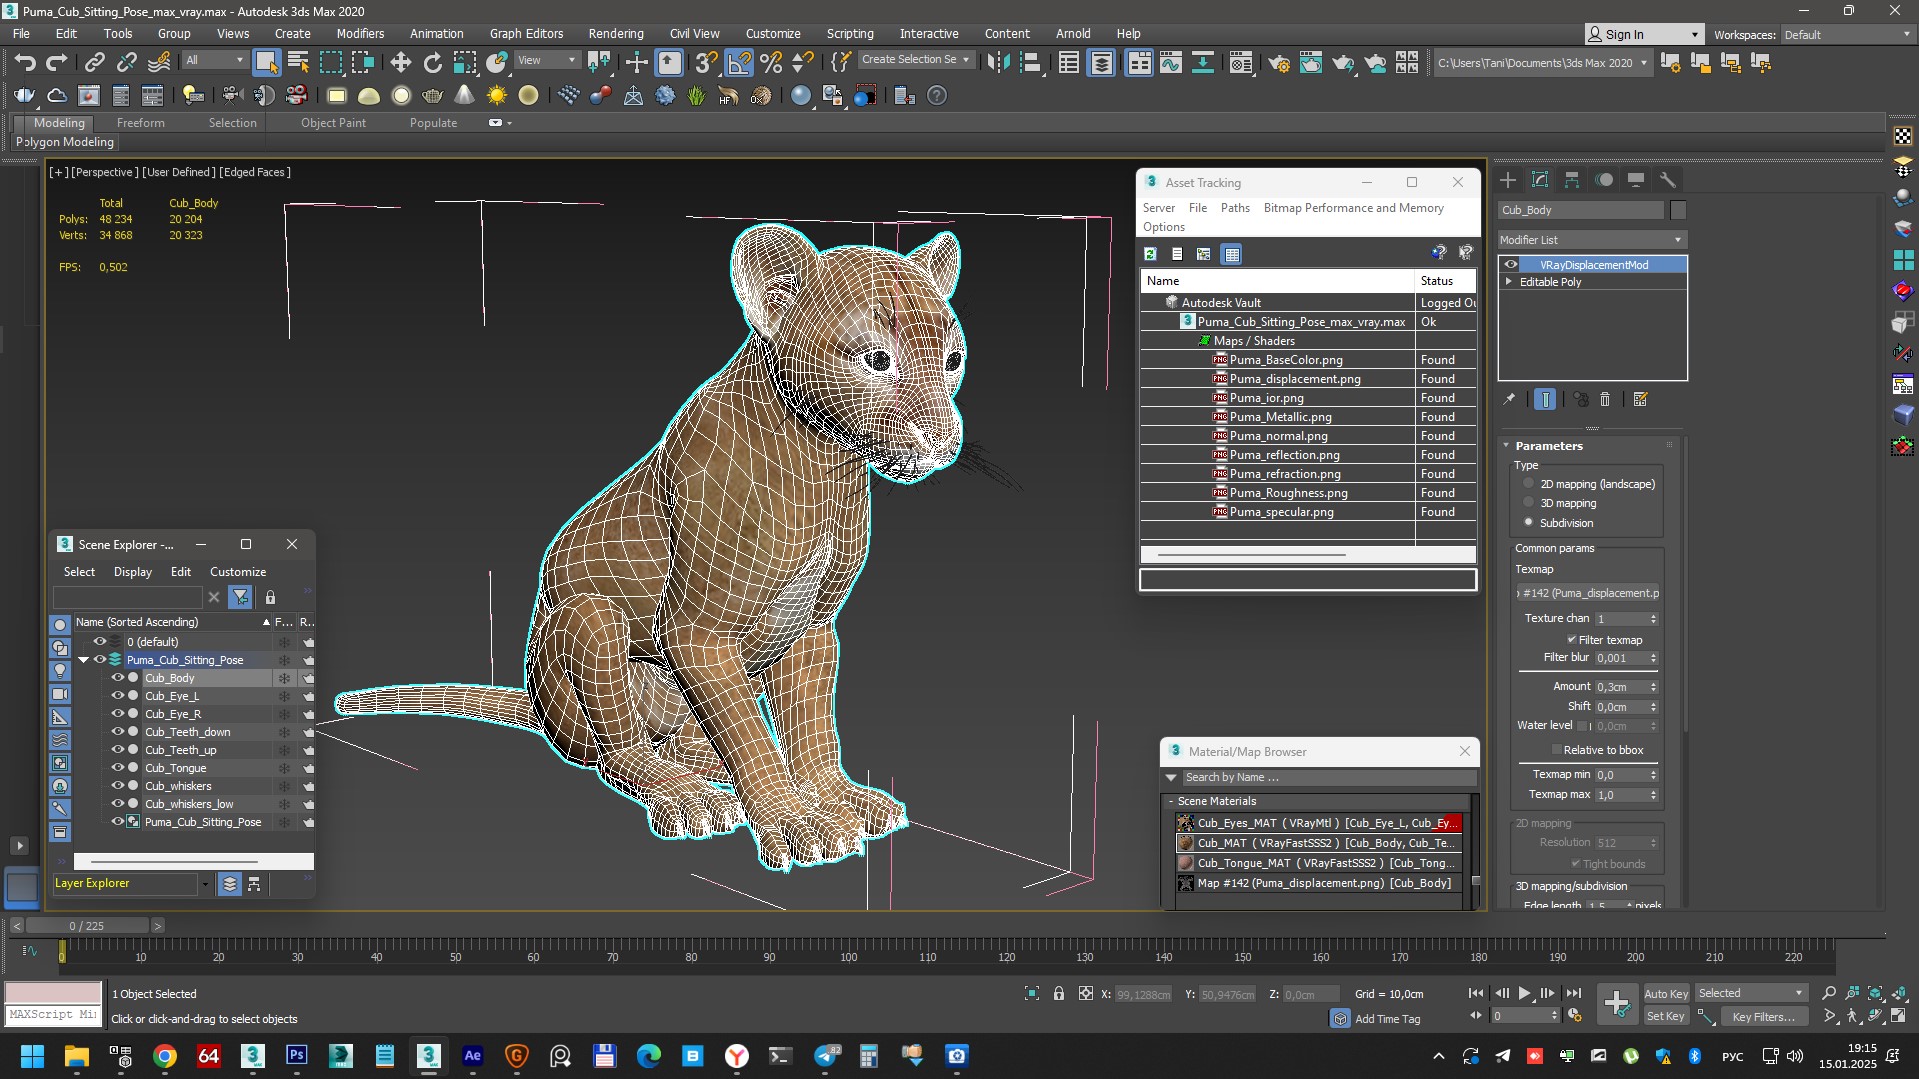
Task: Toggle selection lock in status bar
Action: (x=1058, y=993)
